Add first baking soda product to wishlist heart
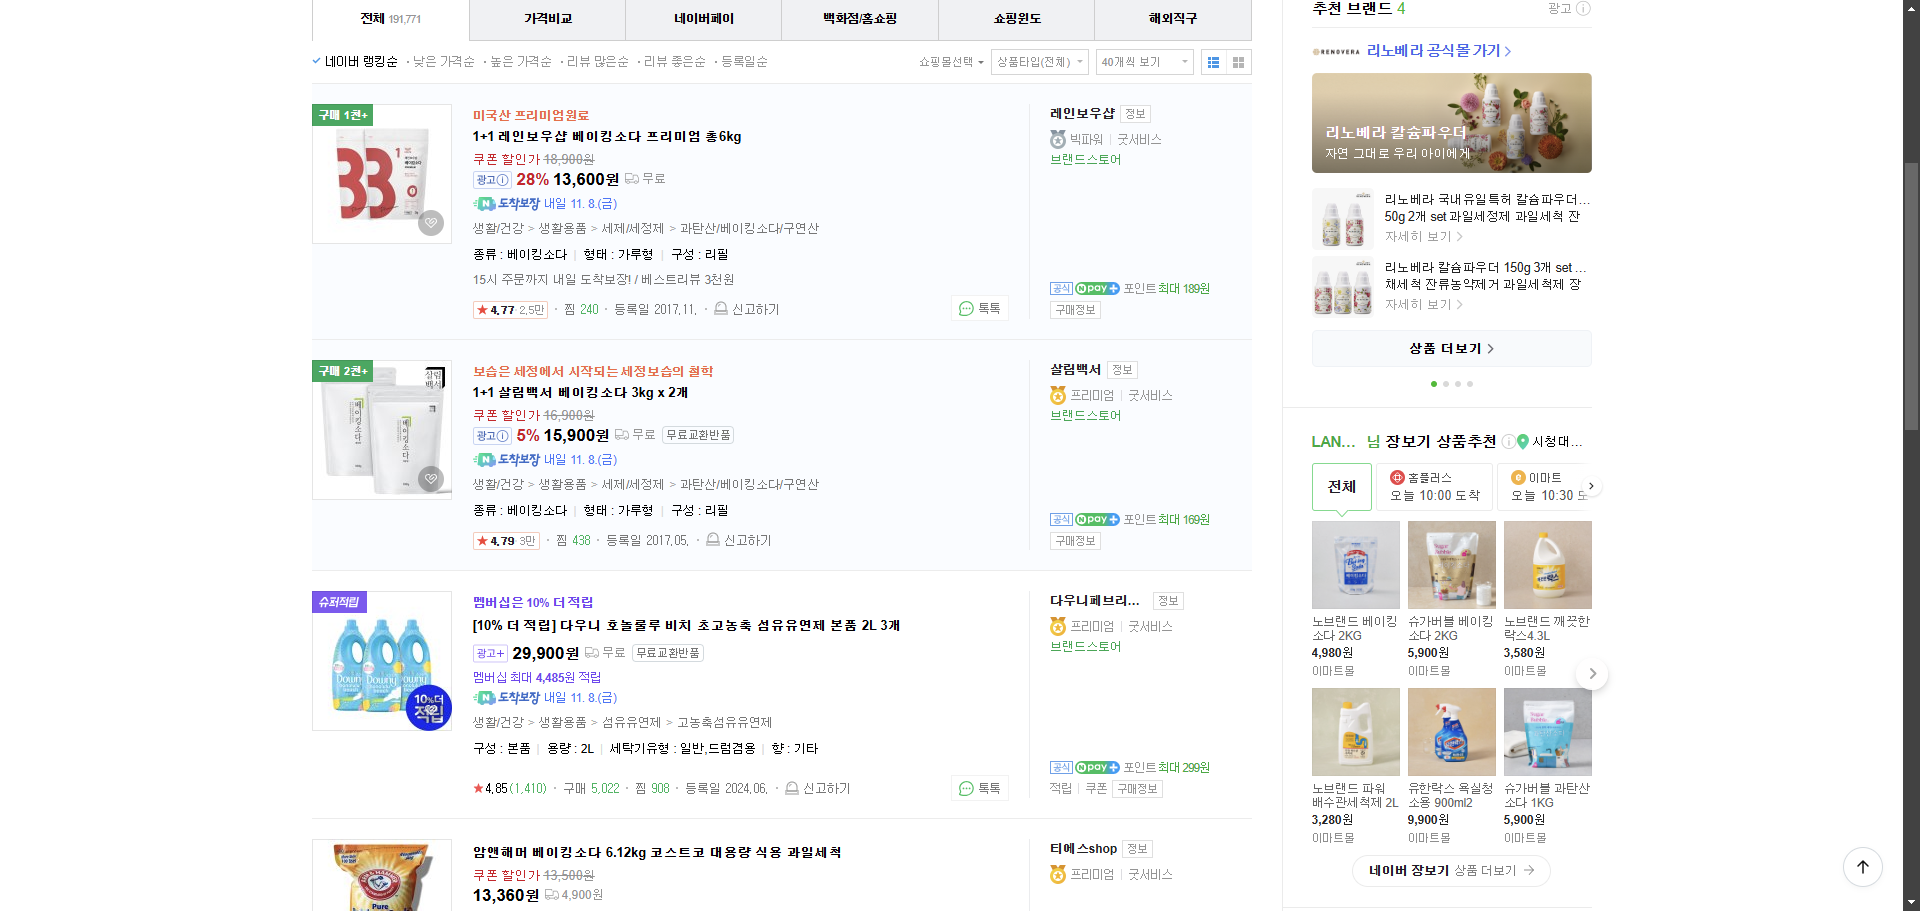This screenshot has height=911, width=1920. point(430,223)
